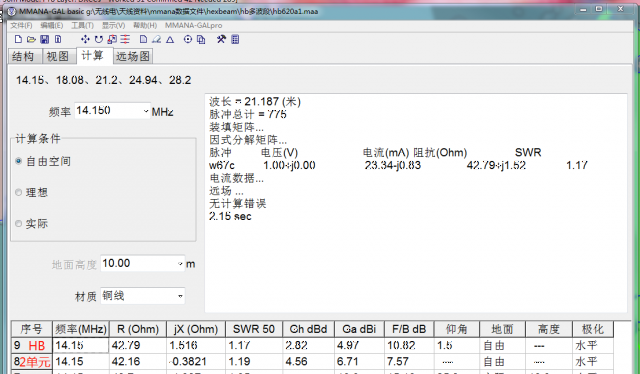Select row 8 2单元 in results table
This screenshot has width=640, height=374.
tap(312, 362)
